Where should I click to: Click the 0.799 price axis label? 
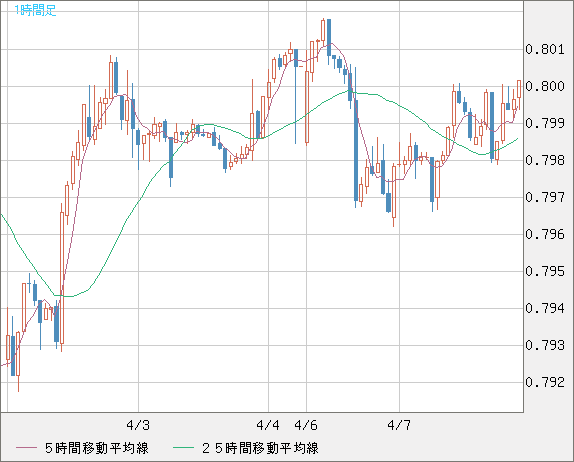click(x=545, y=123)
